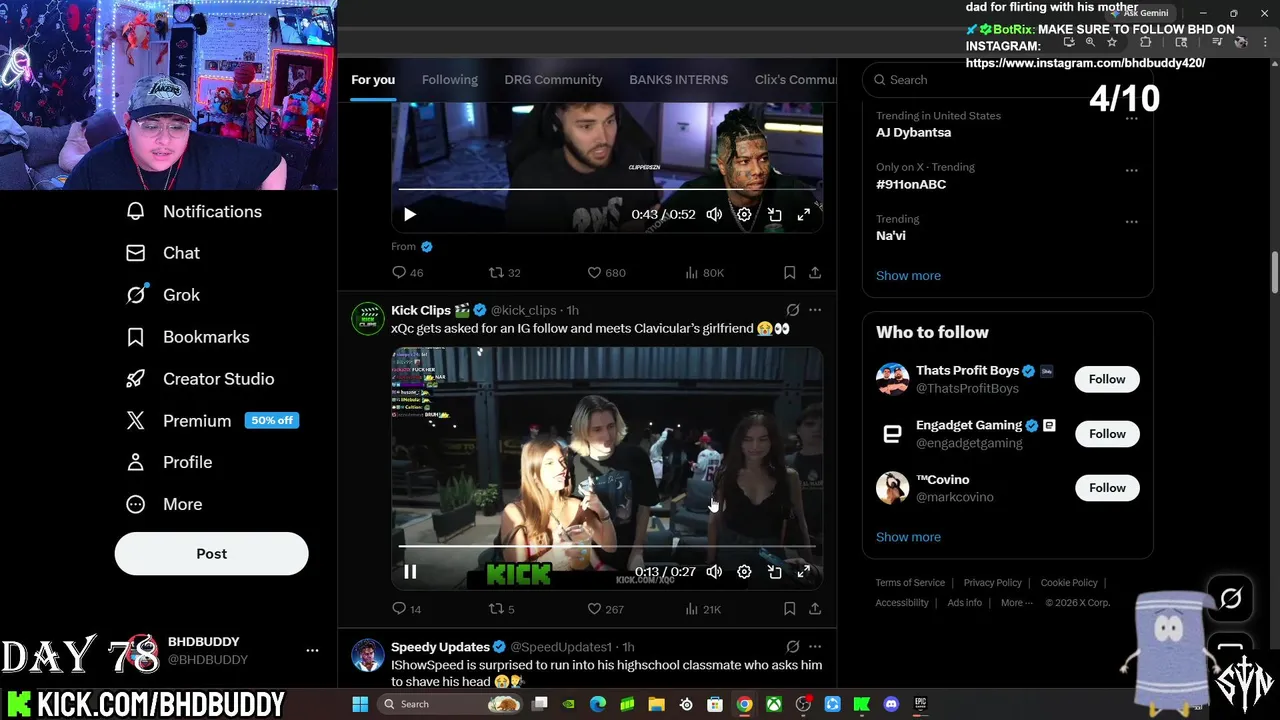Screen dimensions: 1280x720
Task: Open Chrome extensions puzzle icon
Action: pos(1146,43)
